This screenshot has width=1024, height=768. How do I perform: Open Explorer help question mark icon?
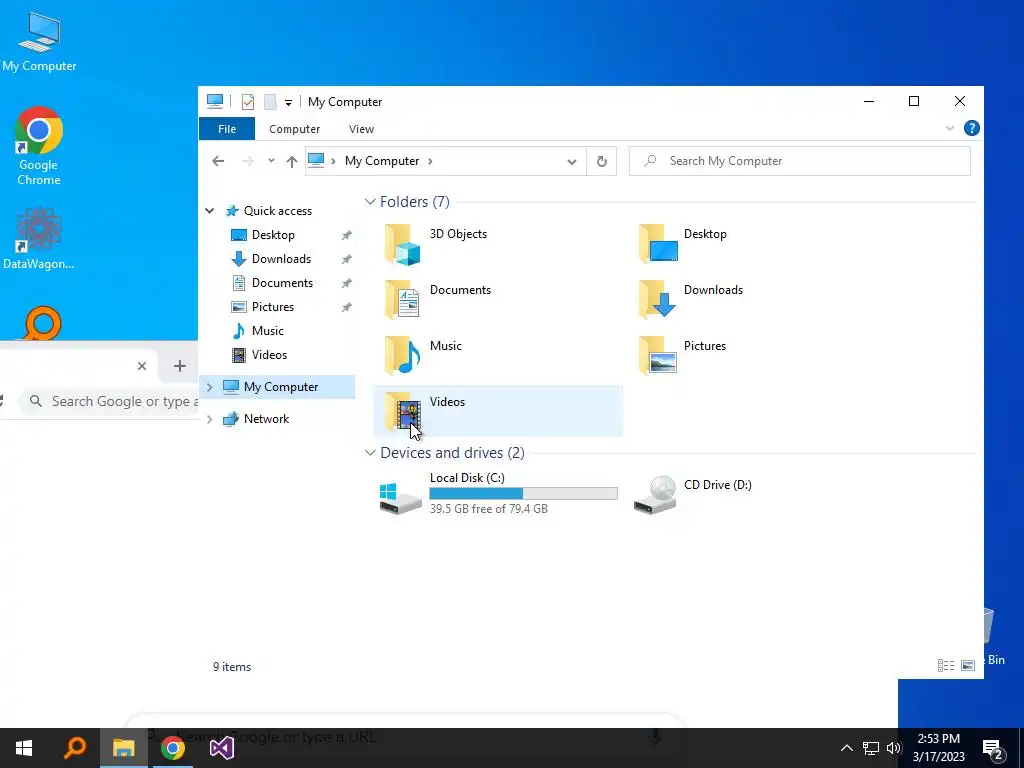(x=972, y=129)
